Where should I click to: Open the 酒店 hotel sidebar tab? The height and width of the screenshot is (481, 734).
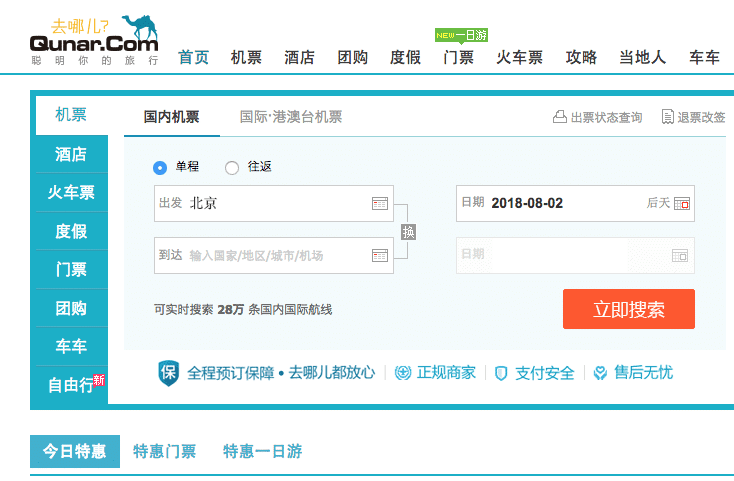point(71,154)
